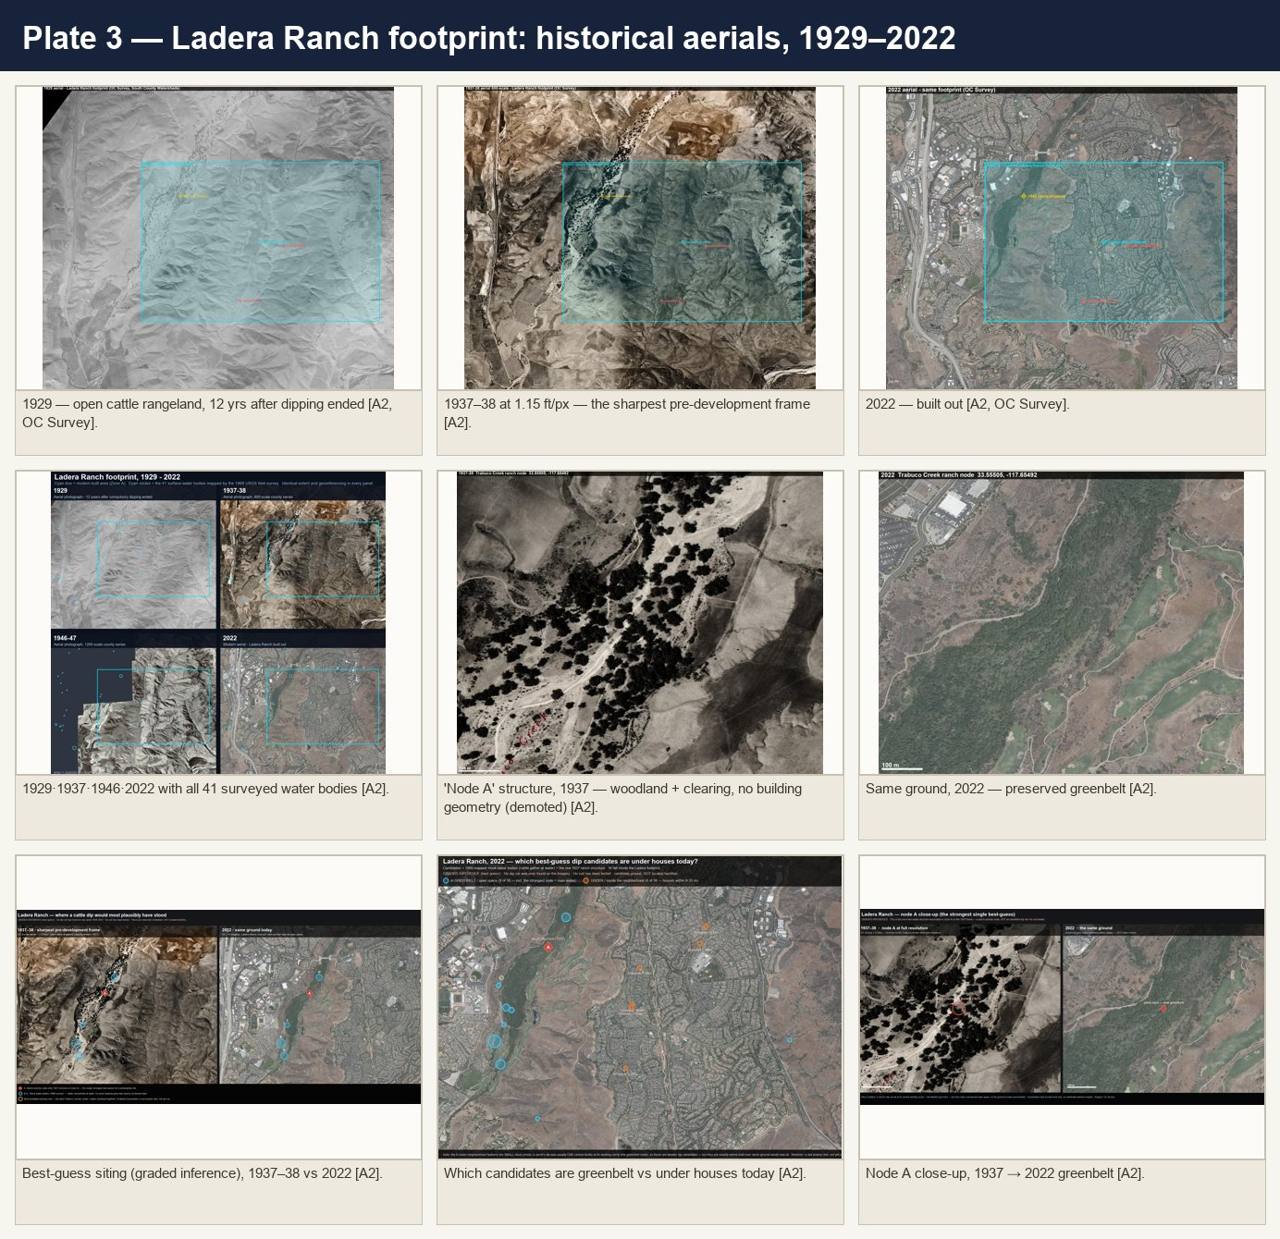Screen dimensions: 1280x1239
Task: Click the caption '2022 — built out [A2, OC Survey].'
Action: coord(967,404)
